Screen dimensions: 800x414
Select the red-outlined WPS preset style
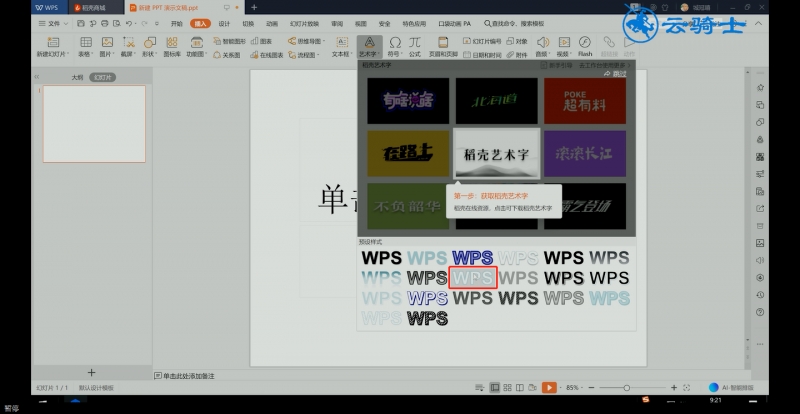click(x=473, y=278)
